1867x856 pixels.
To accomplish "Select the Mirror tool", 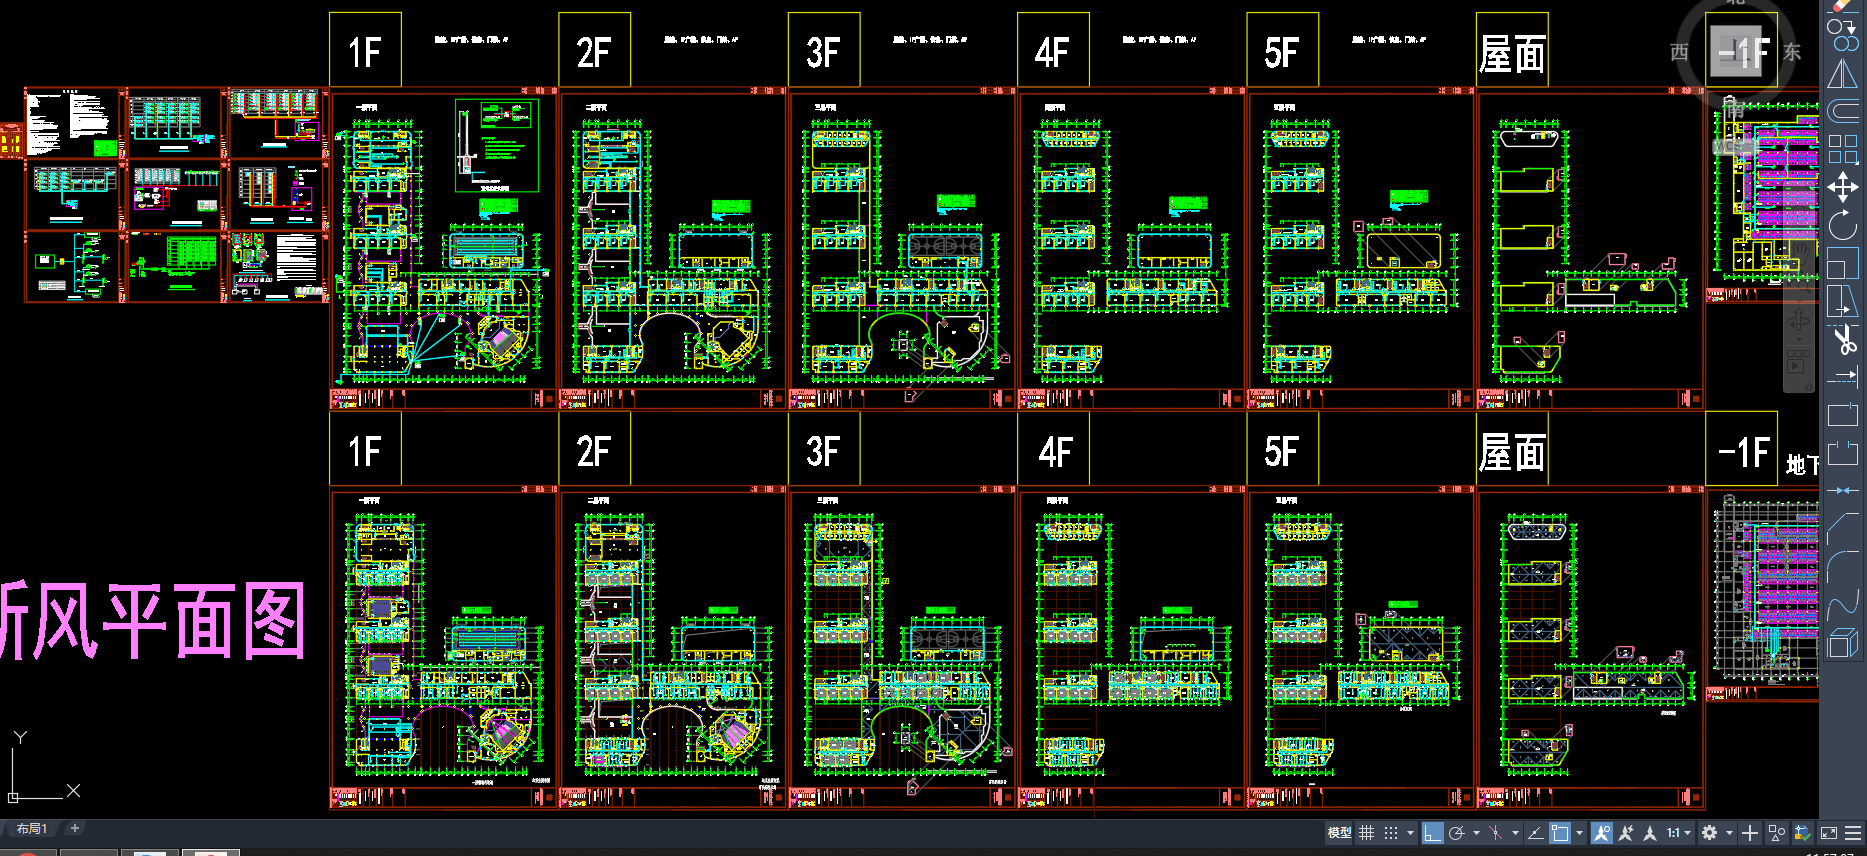I will tap(1843, 74).
